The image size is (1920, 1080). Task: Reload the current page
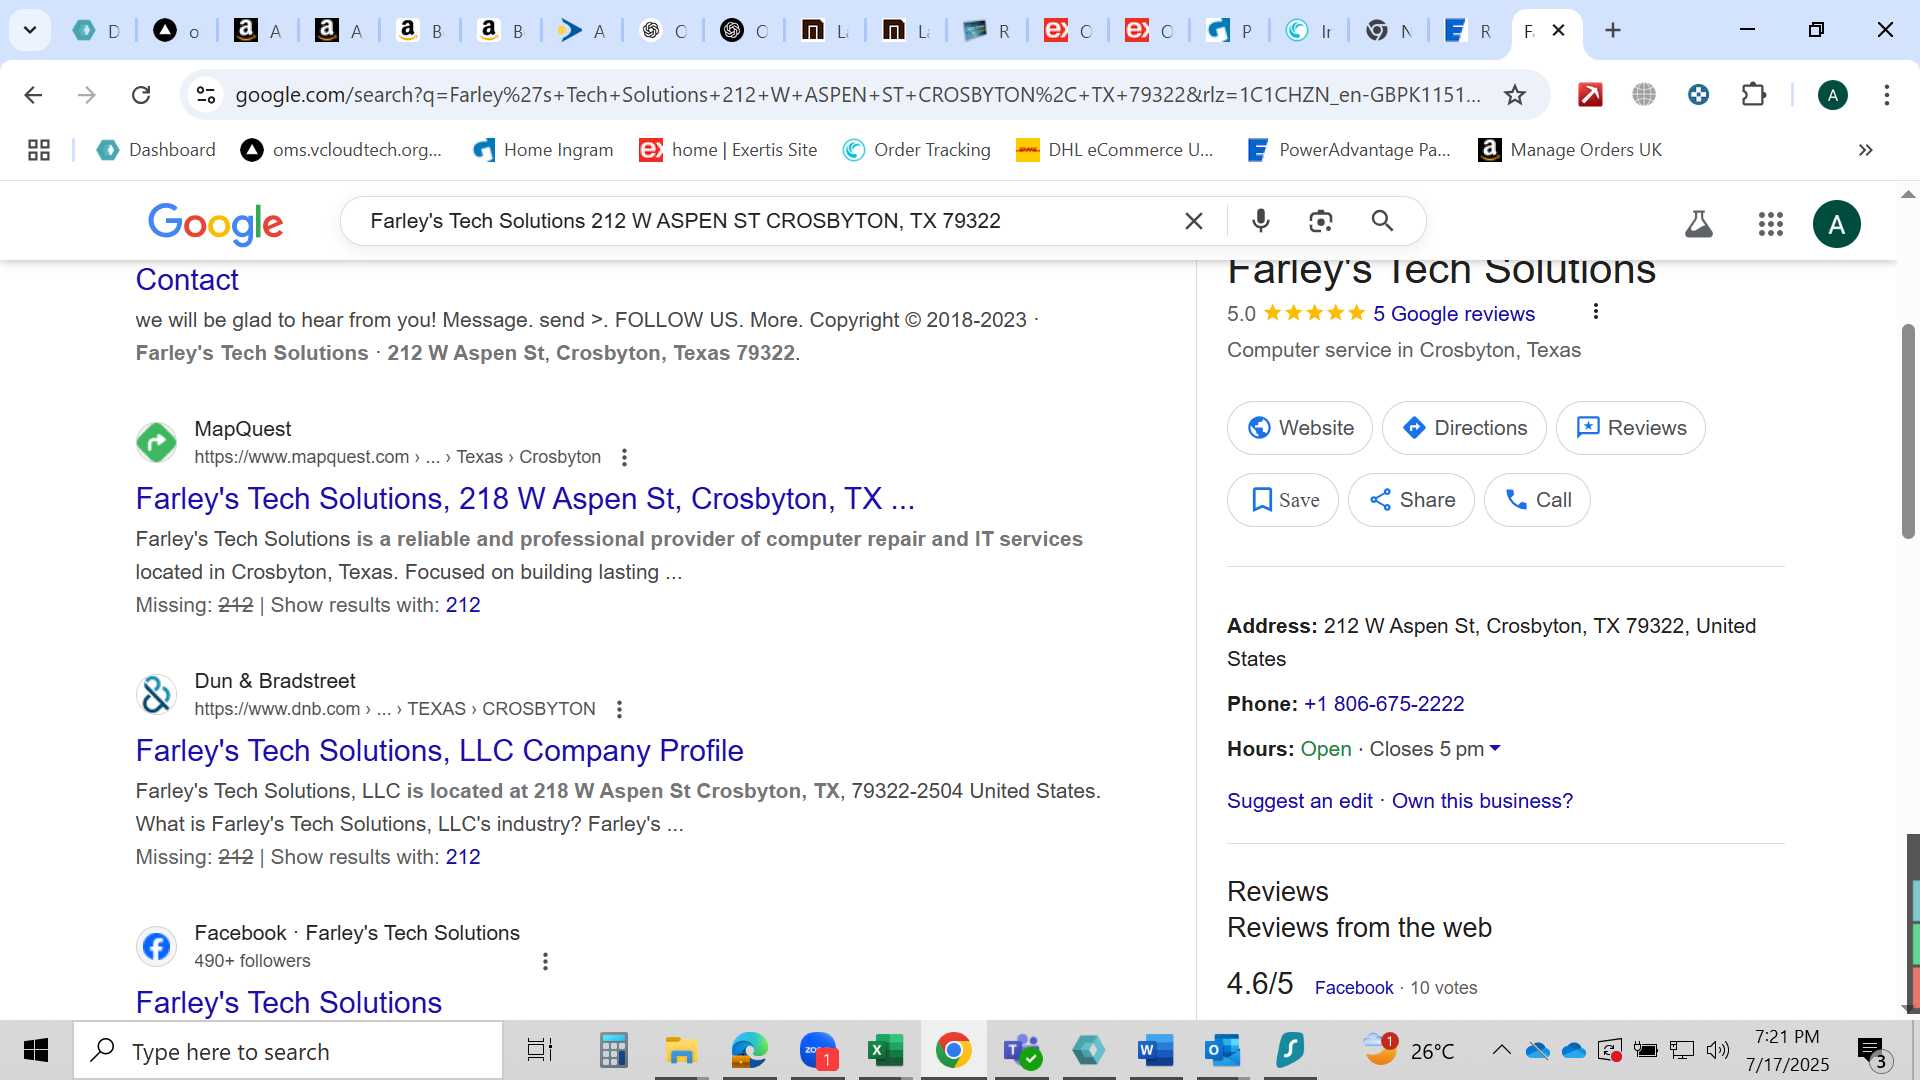[141, 95]
